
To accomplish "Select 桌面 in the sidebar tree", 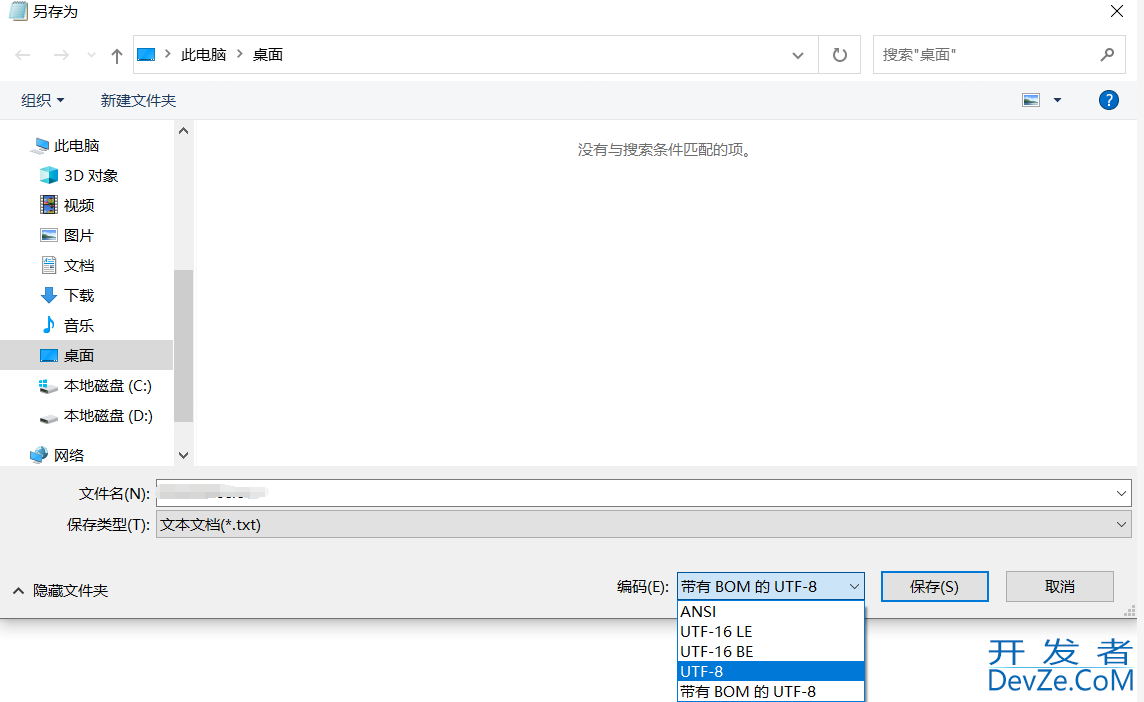I will [86, 355].
